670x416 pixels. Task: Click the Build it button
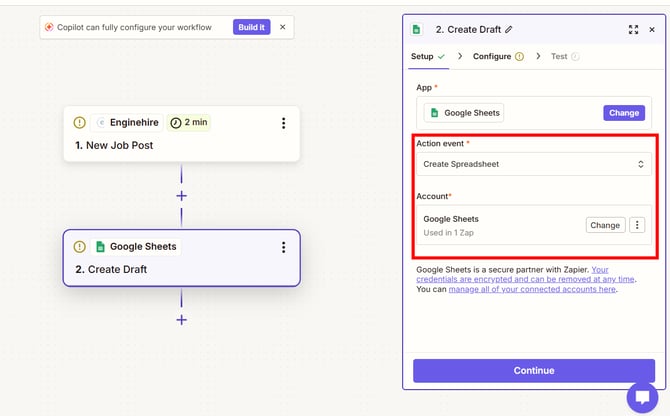tap(251, 27)
